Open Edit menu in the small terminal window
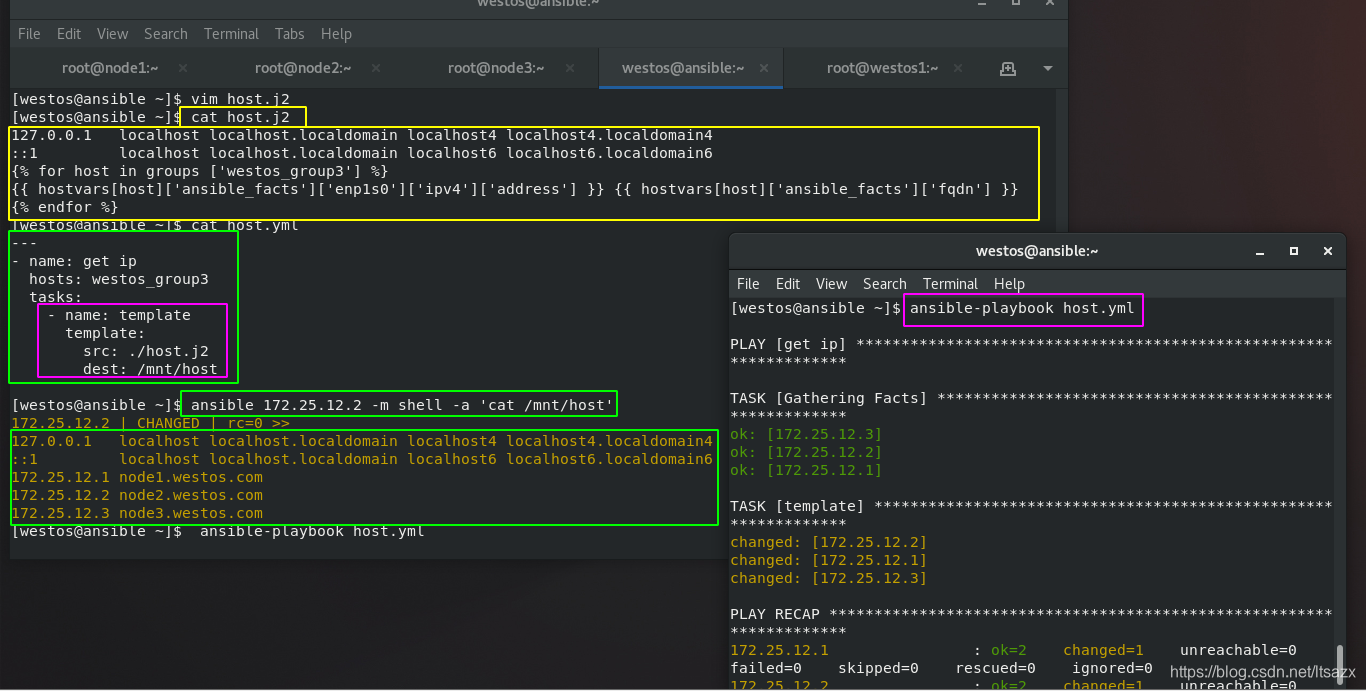This screenshot has width=1366, height=691. pos(788,284)
